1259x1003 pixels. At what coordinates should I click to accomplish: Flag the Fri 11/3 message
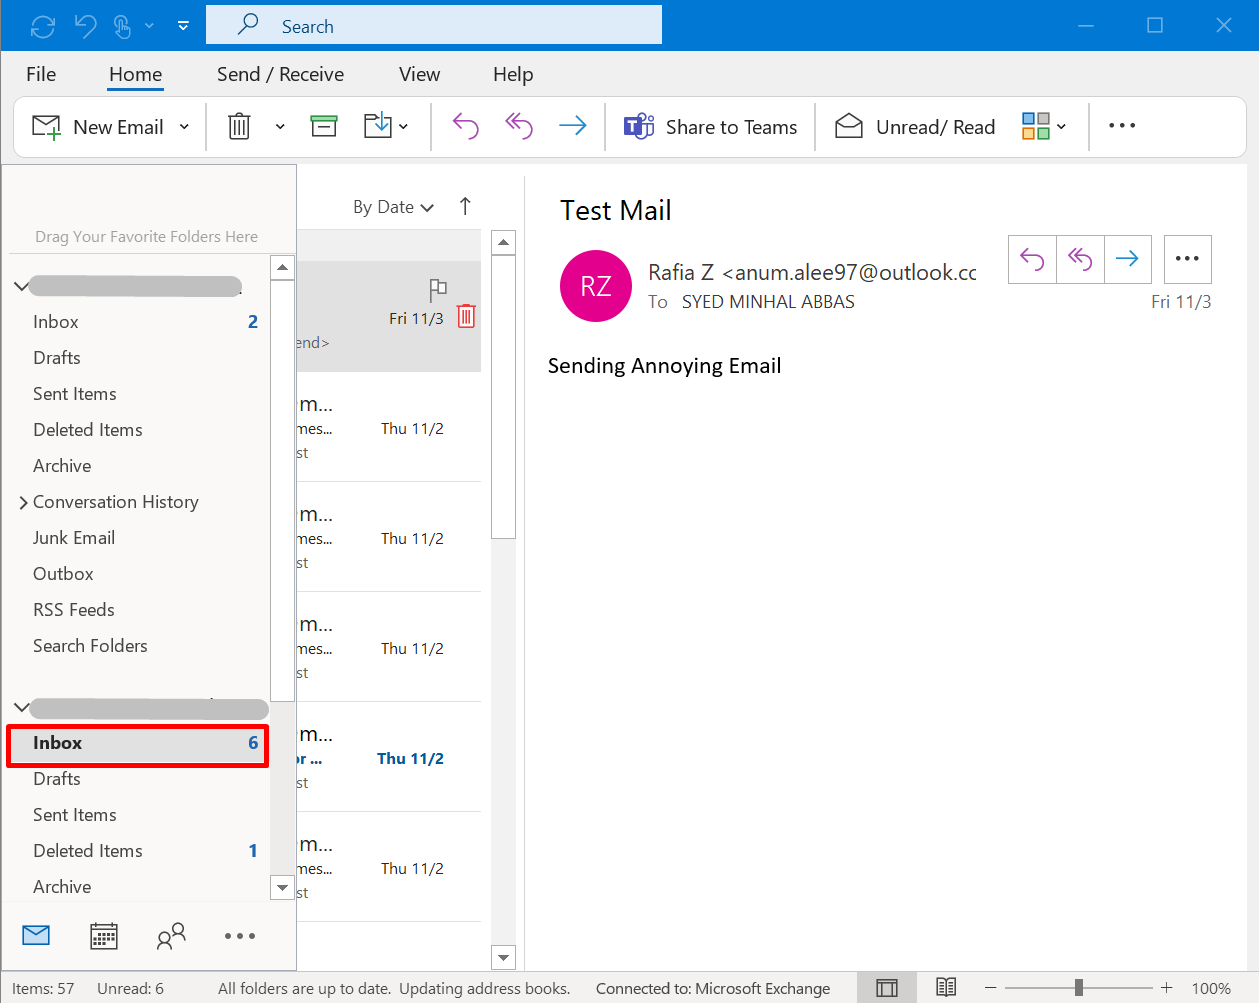click(437, 290)
